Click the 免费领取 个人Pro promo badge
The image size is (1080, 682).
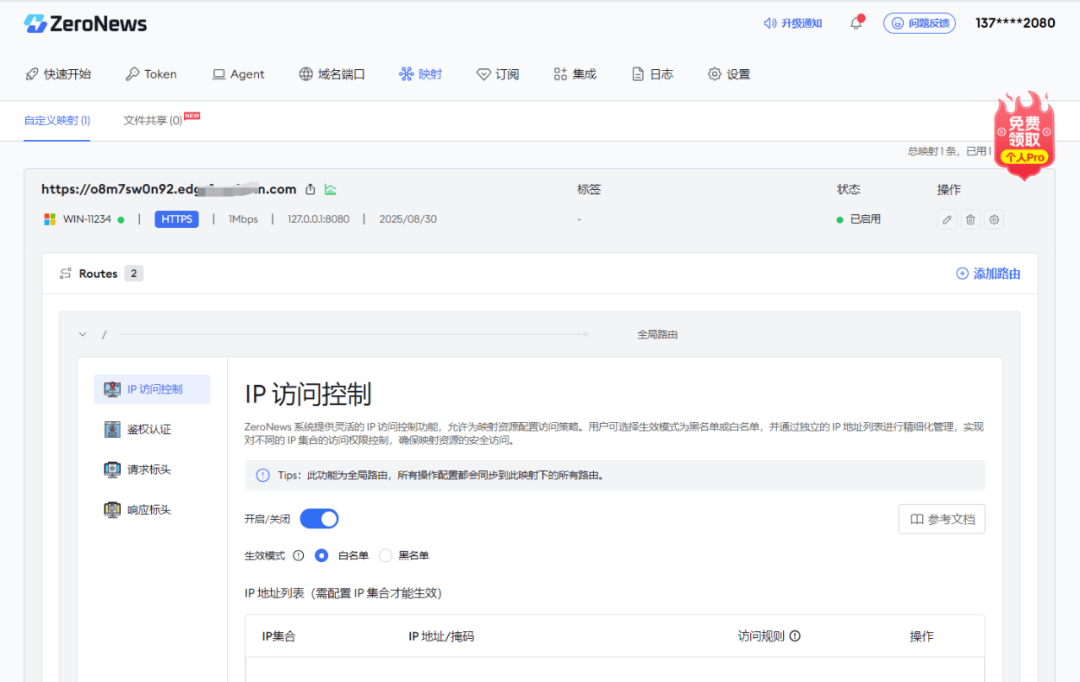[x=1023, y=135]
